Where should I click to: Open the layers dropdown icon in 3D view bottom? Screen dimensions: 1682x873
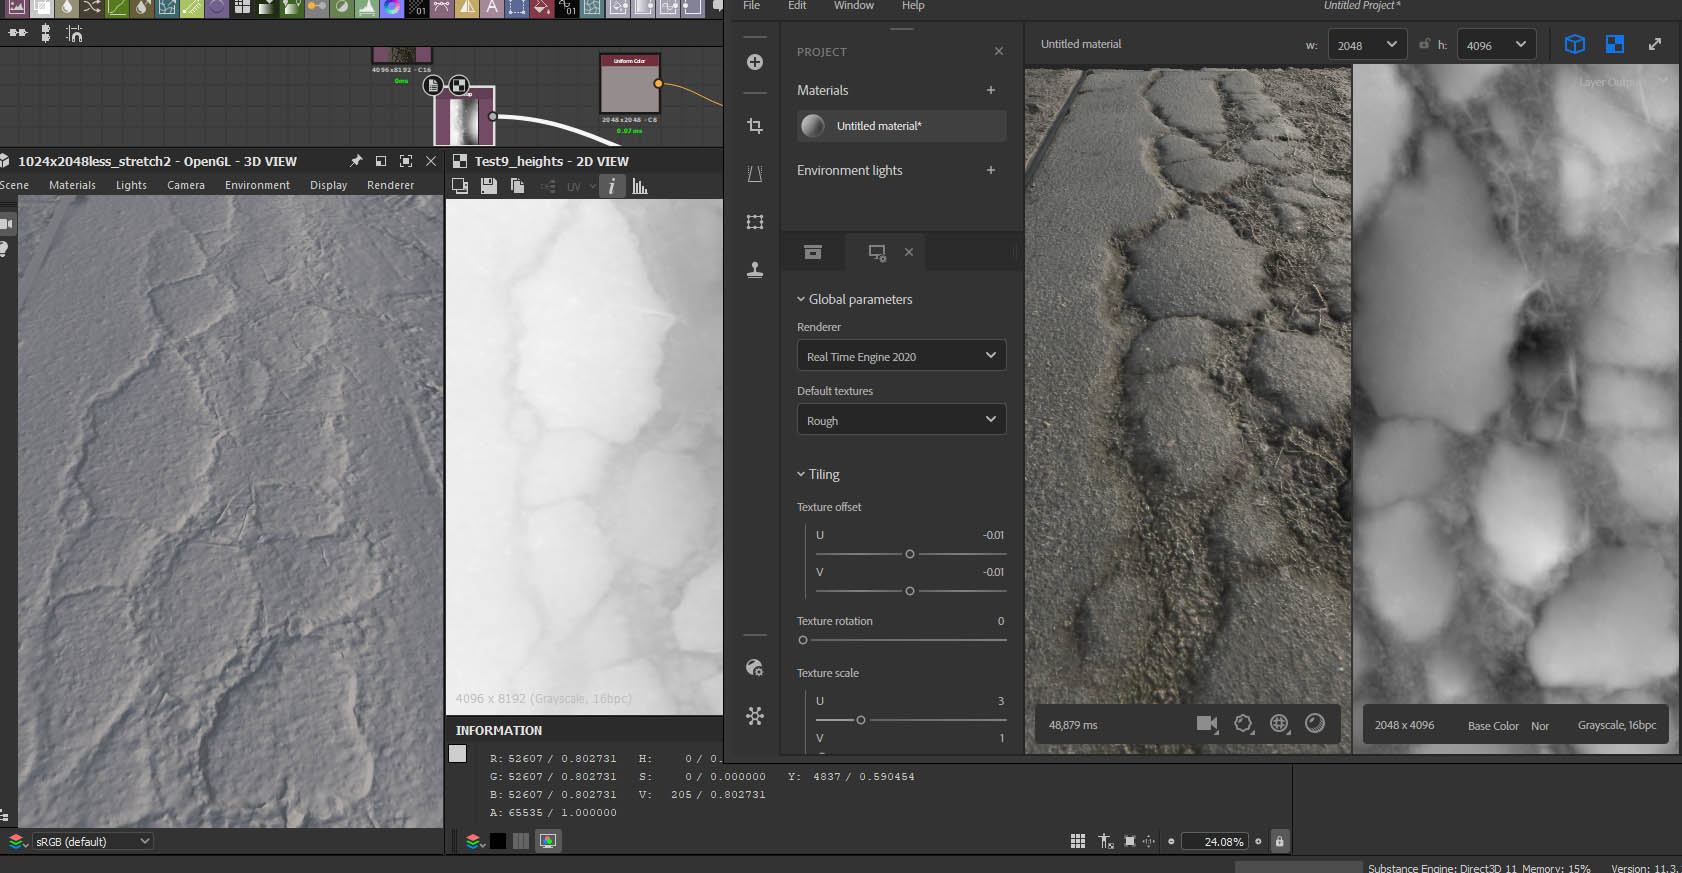[18, 841]
